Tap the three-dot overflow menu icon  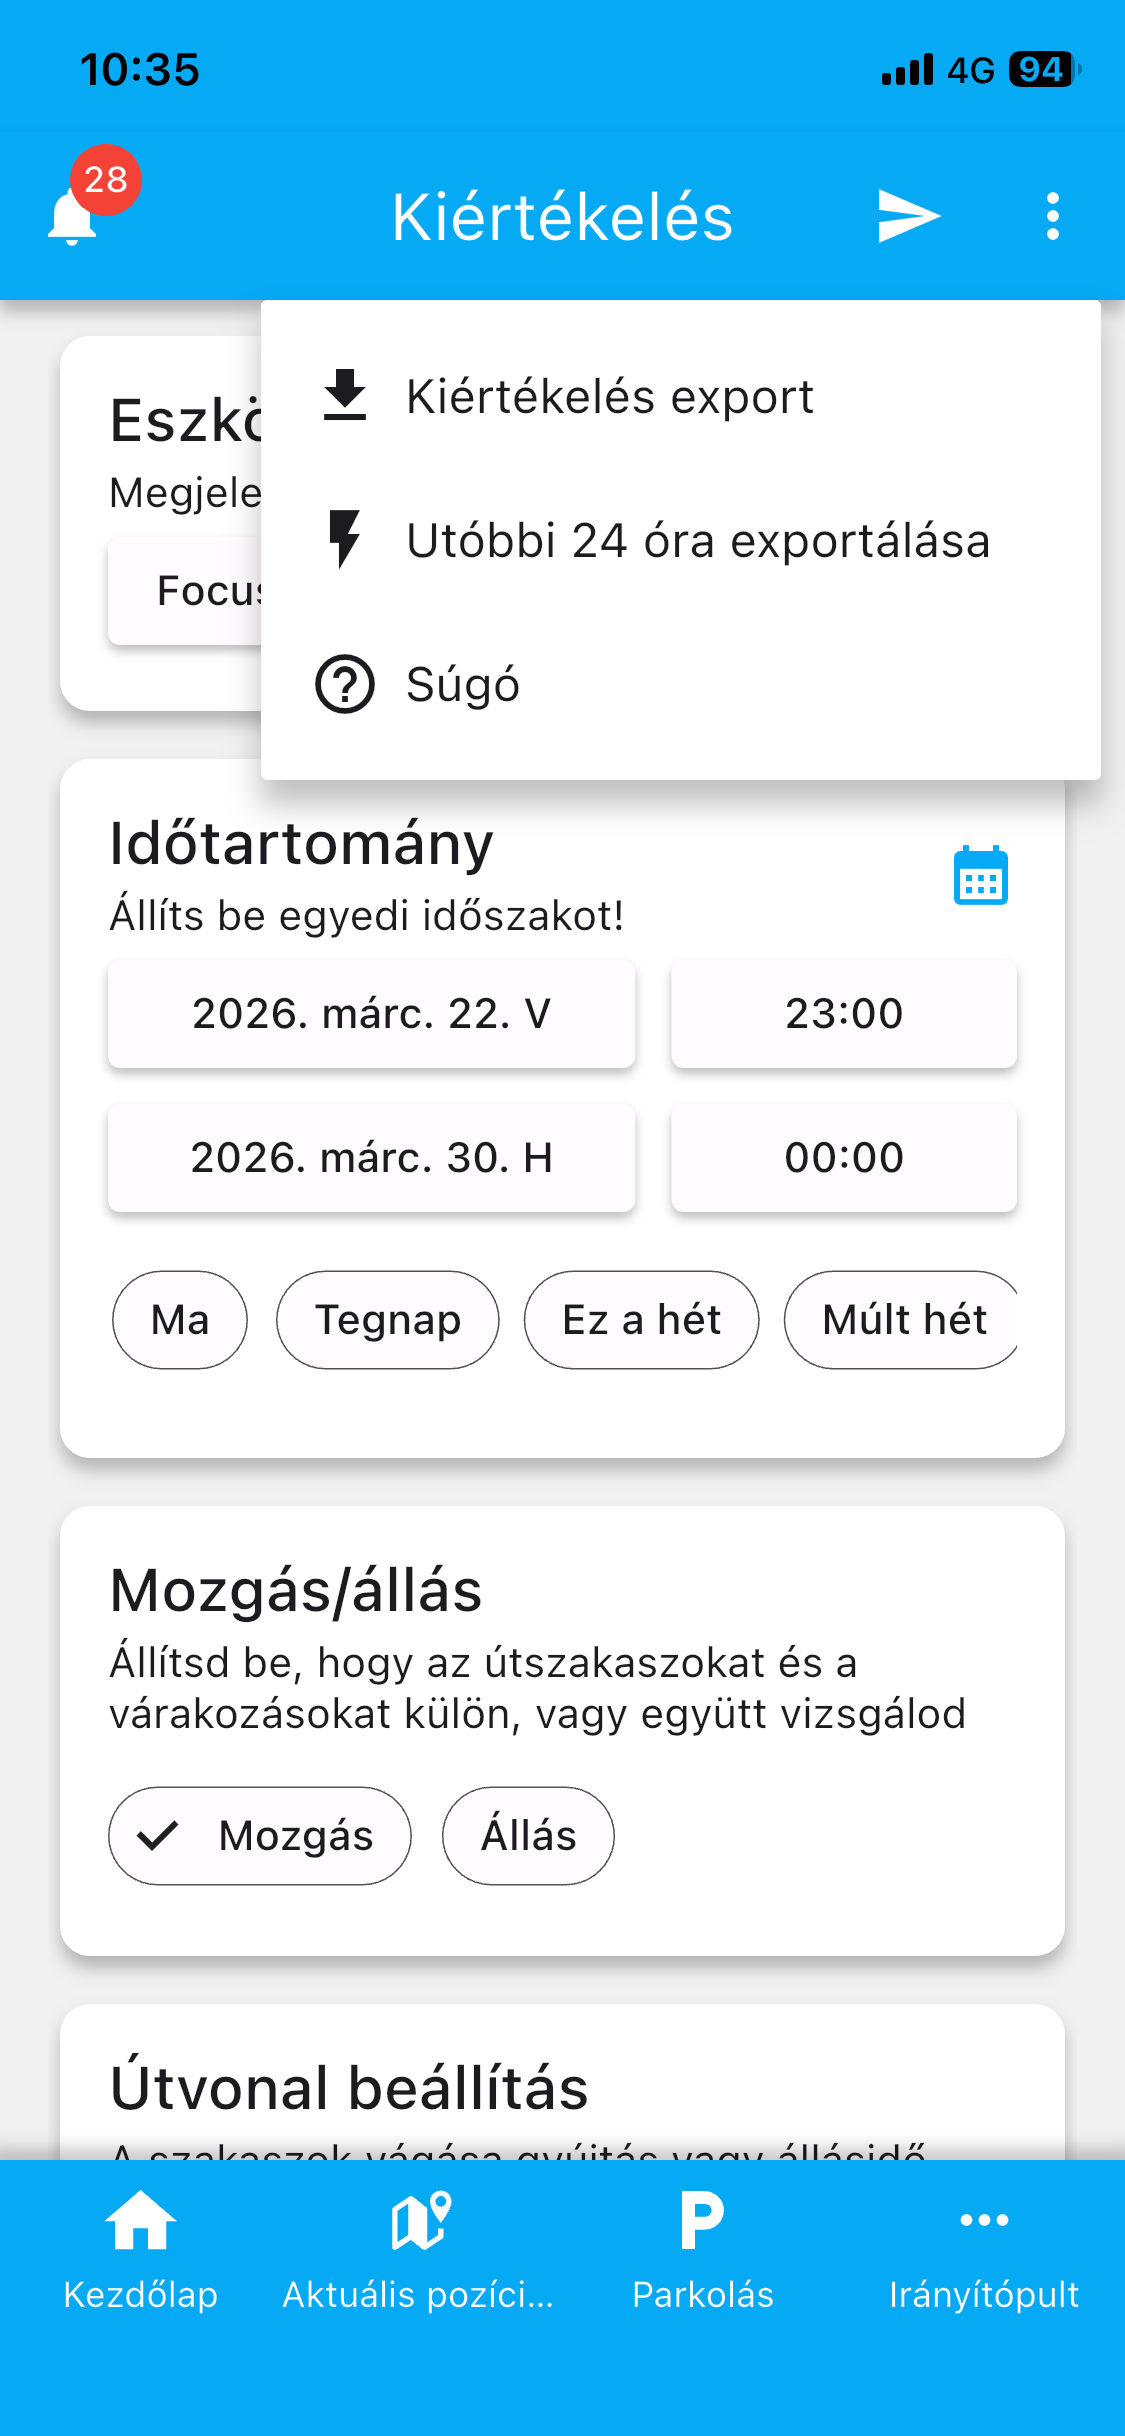click(1052, 216)
